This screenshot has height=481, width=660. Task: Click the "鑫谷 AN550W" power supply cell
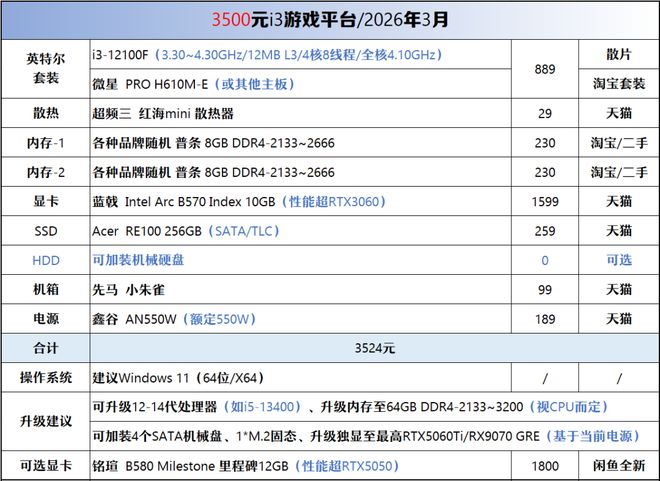pyautogui.click(x=301, y=319)
